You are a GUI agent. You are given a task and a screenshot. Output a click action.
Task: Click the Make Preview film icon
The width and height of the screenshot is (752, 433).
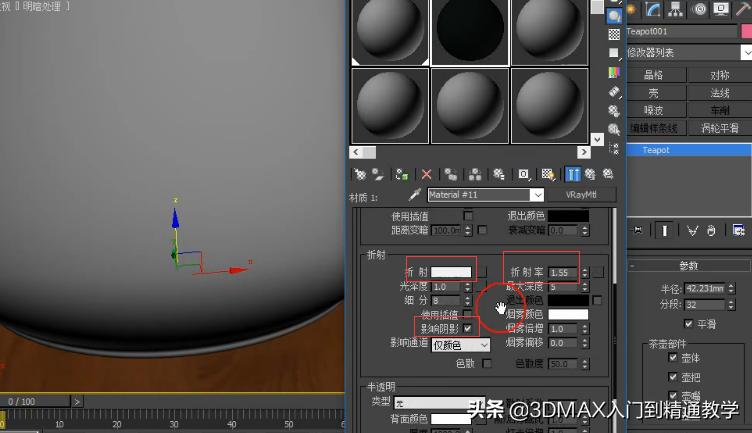pos(614,92)
